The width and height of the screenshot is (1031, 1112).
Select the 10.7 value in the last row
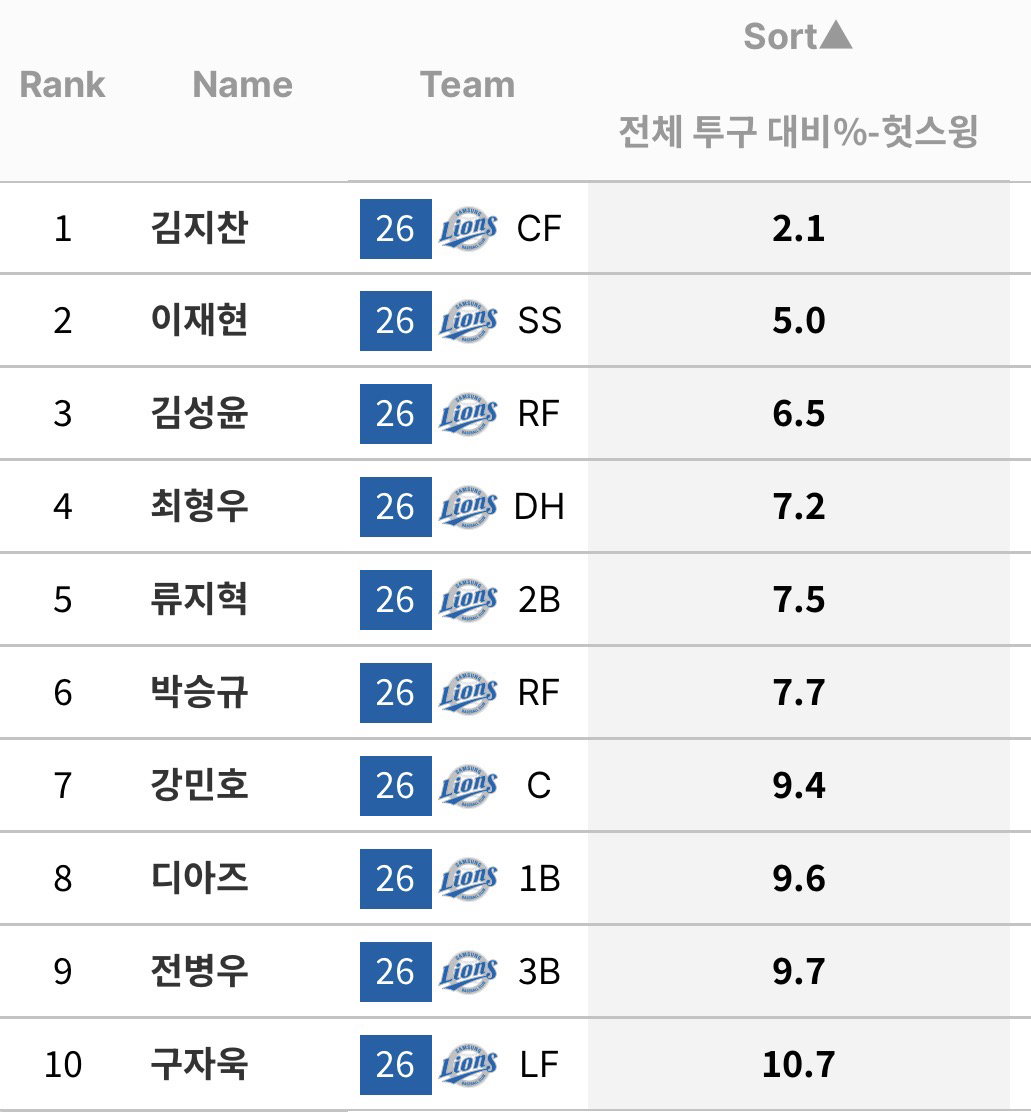point(798,1064)
